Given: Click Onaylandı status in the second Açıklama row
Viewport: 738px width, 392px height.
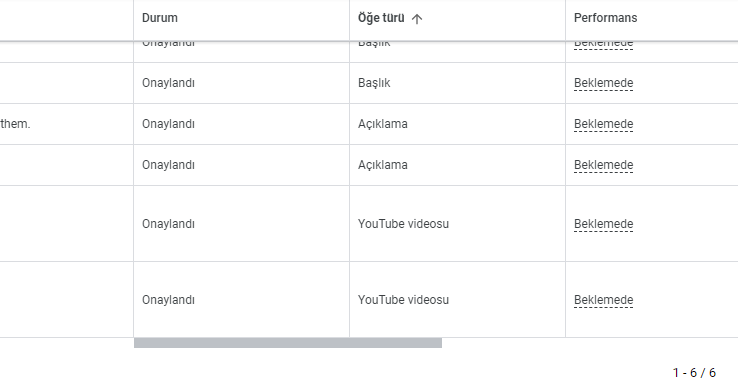Looking at the screenshot, I should click(x=168, y=165).
